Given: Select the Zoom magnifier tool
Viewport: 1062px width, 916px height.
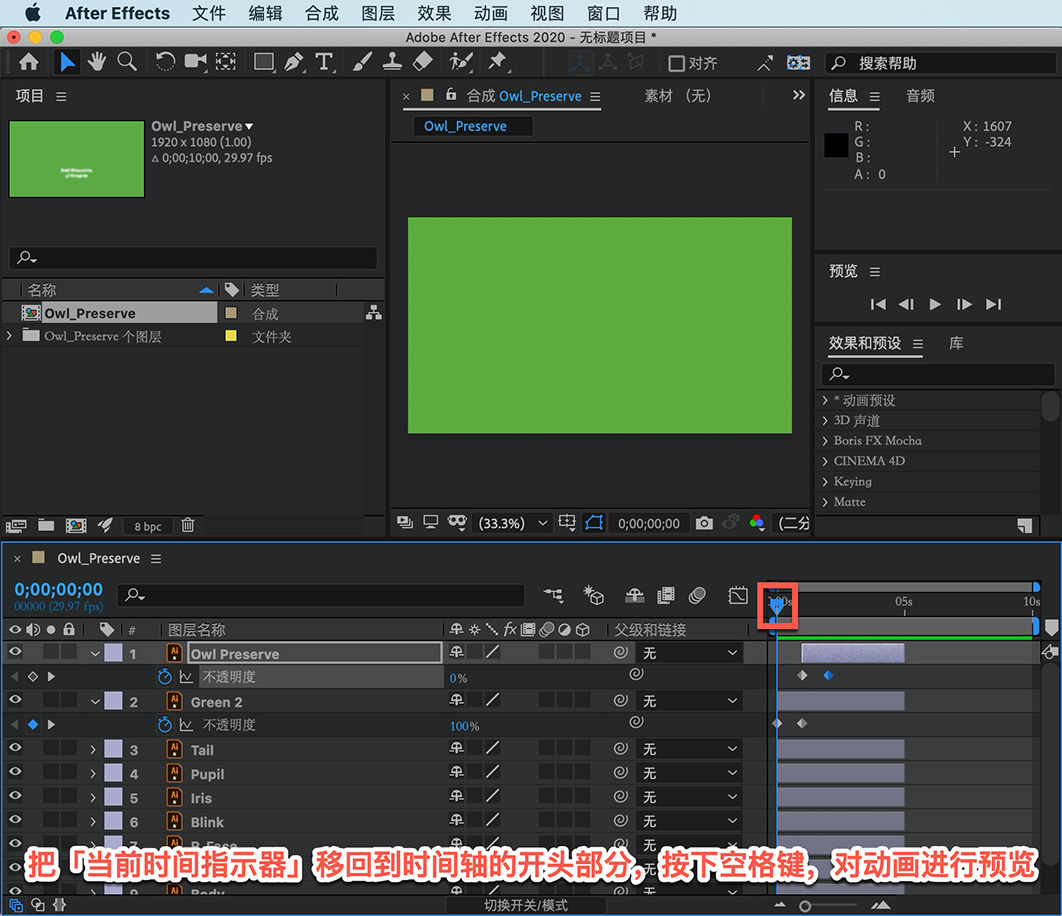Looking at the screenshot, I should coord(127,62).
